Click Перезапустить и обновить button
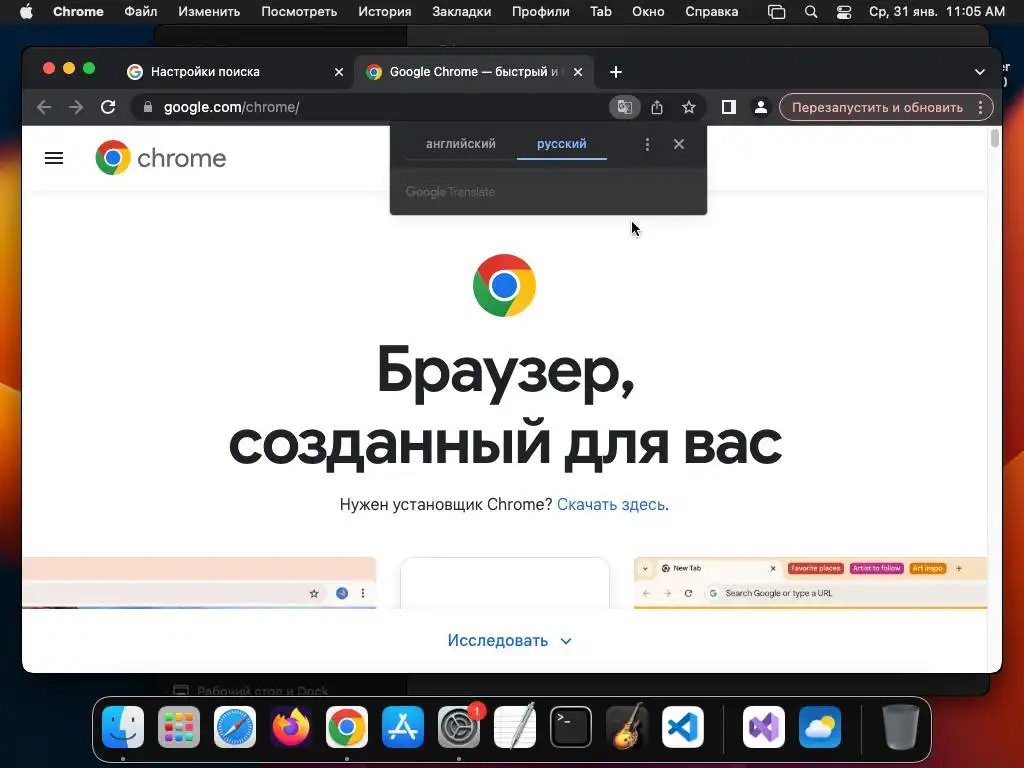The width and height of the screenshot is (1024, 768). coord(877,107)
